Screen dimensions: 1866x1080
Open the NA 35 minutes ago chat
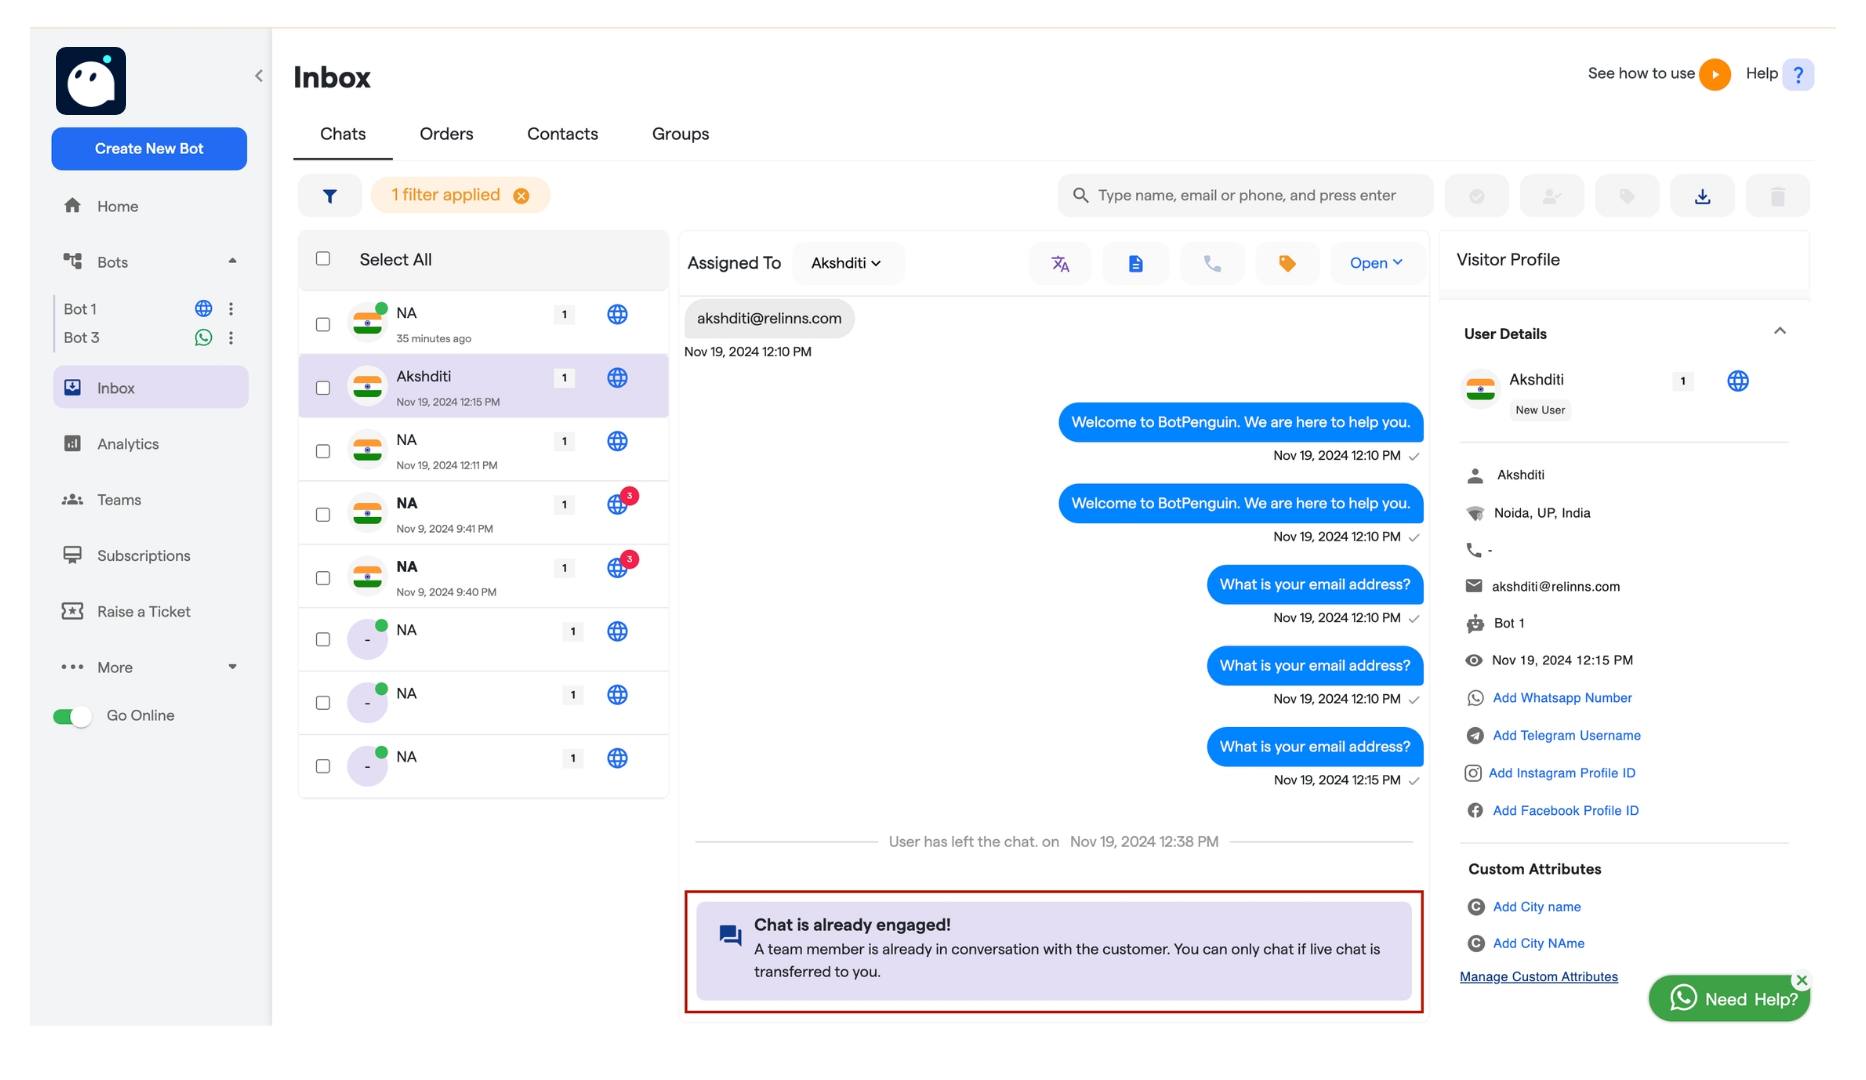coord(484,323)
